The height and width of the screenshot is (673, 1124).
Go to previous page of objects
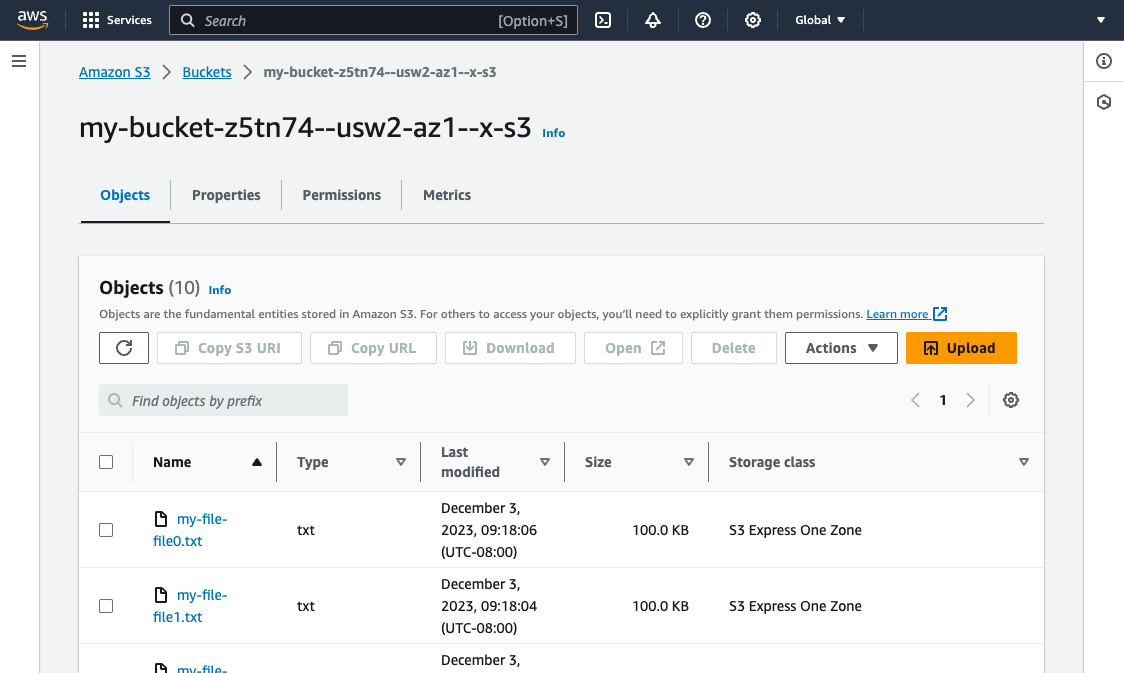point(915,400)
